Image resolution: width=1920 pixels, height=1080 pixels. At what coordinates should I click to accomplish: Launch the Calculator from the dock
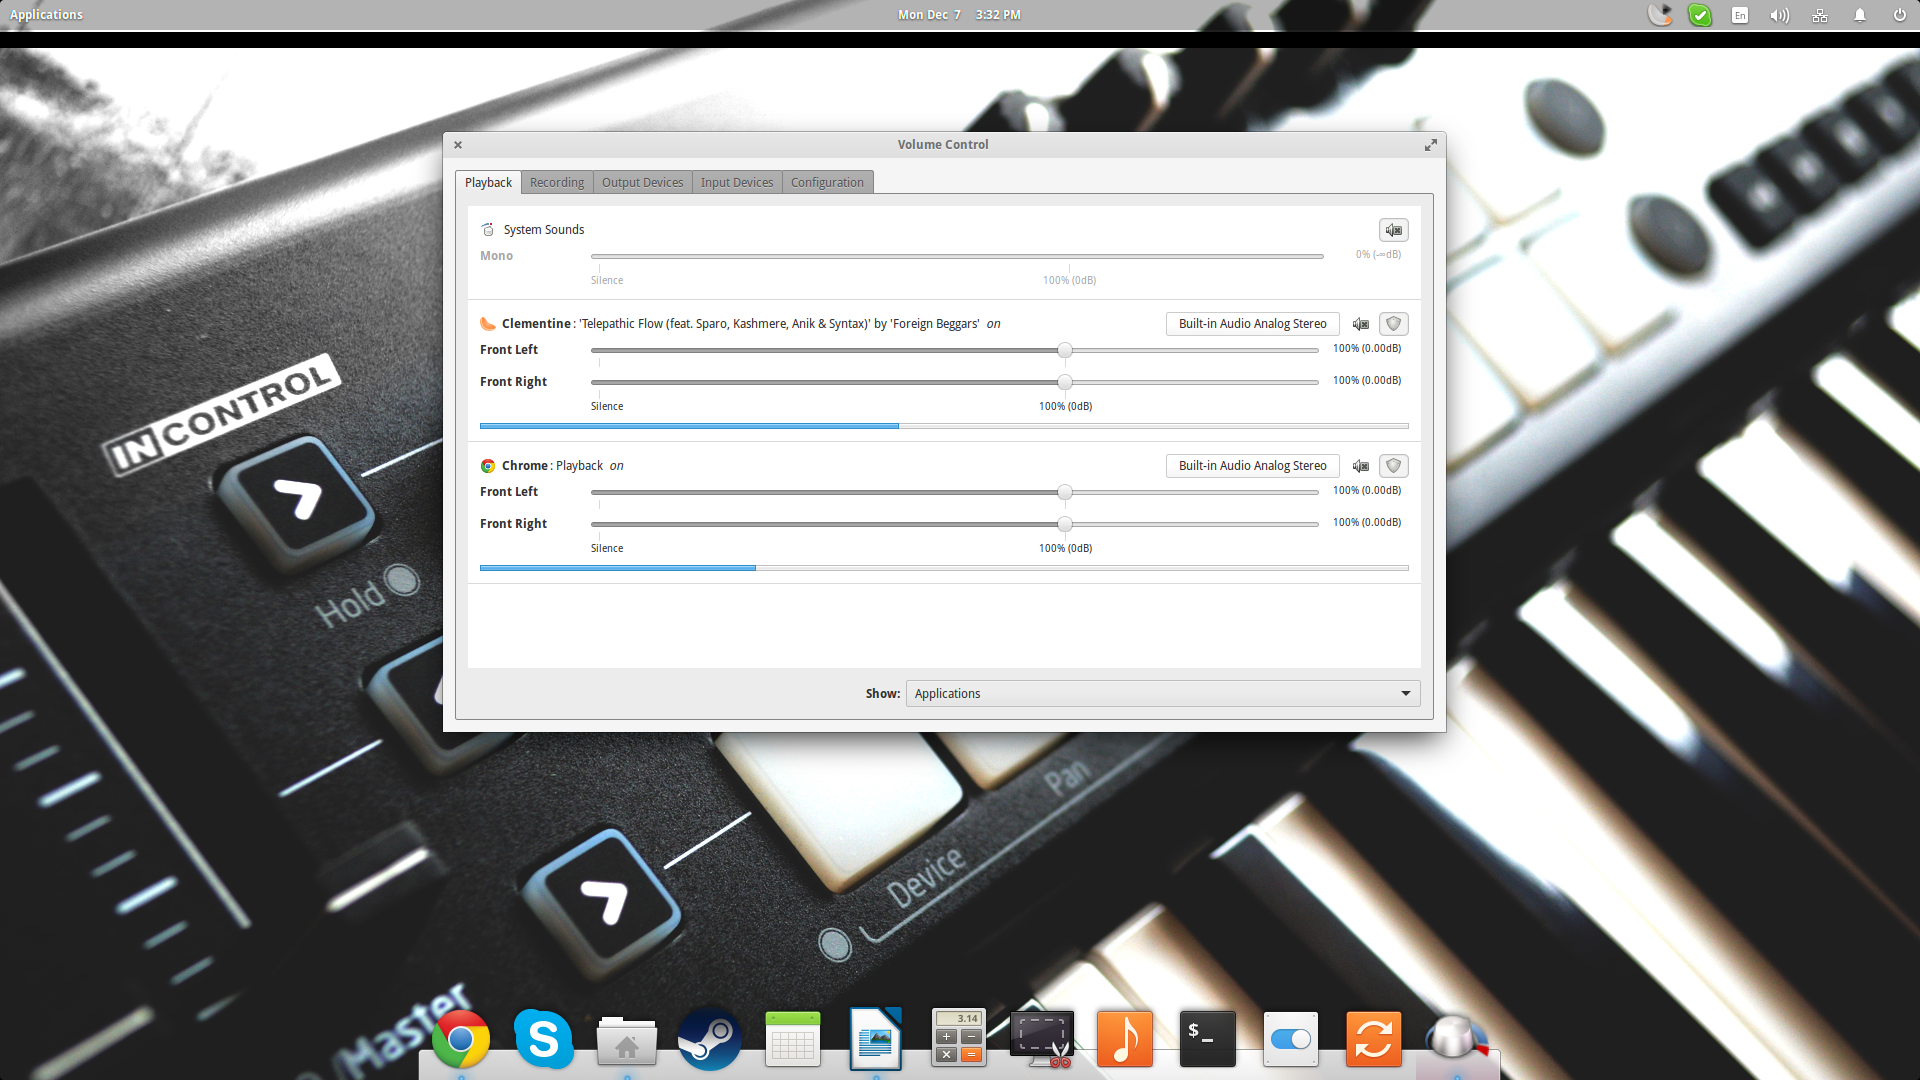point(959,1037)
